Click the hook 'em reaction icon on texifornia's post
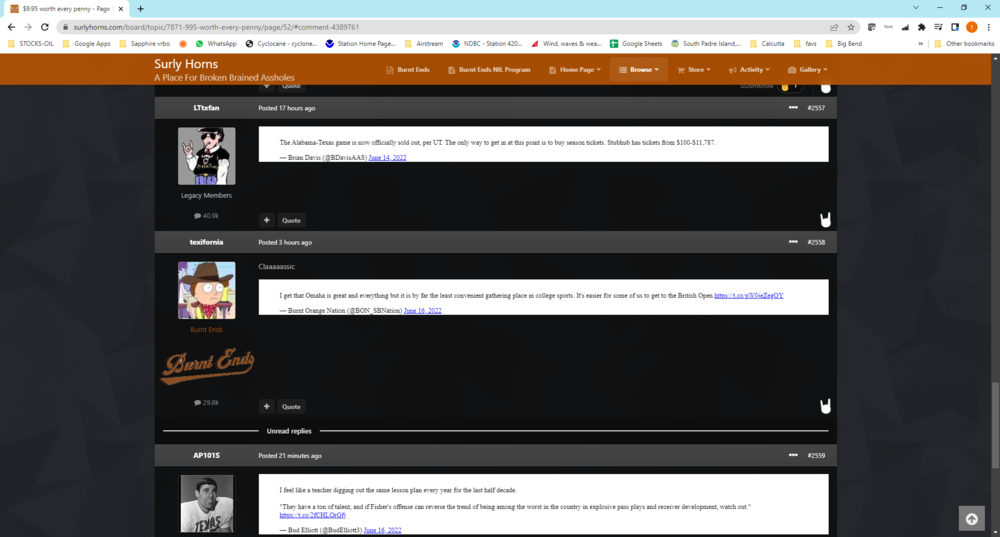Screen dimensions: 1000x537 [826, 406]
